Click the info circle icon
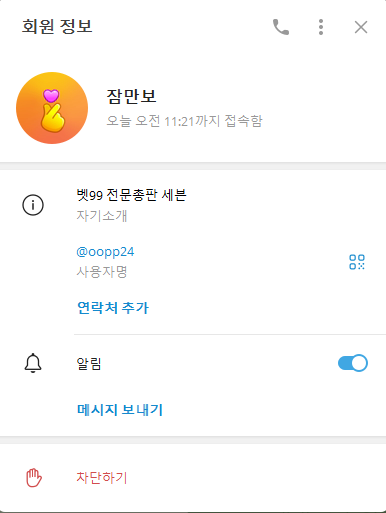The width and height of the screenshot is (386, 513). coord(33,205)
